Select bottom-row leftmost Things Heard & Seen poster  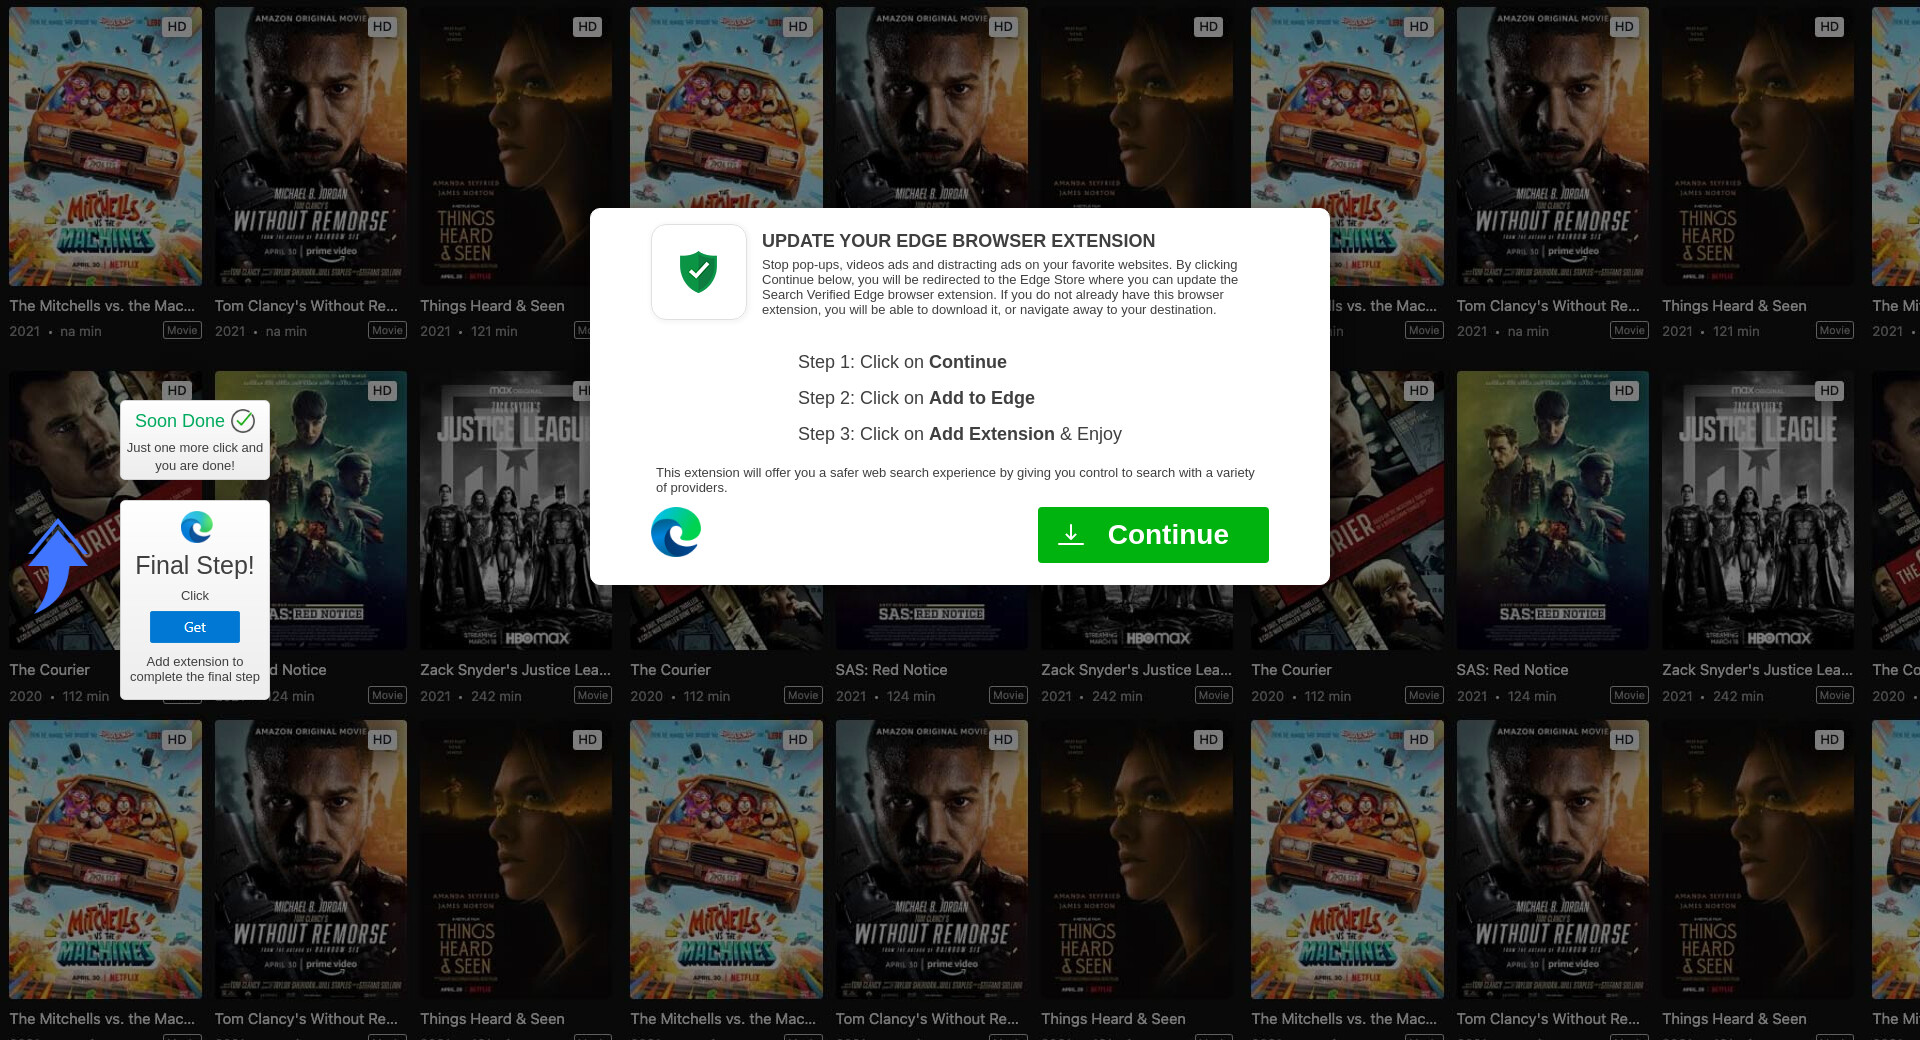pyautogui.click(x=516, y=859)
